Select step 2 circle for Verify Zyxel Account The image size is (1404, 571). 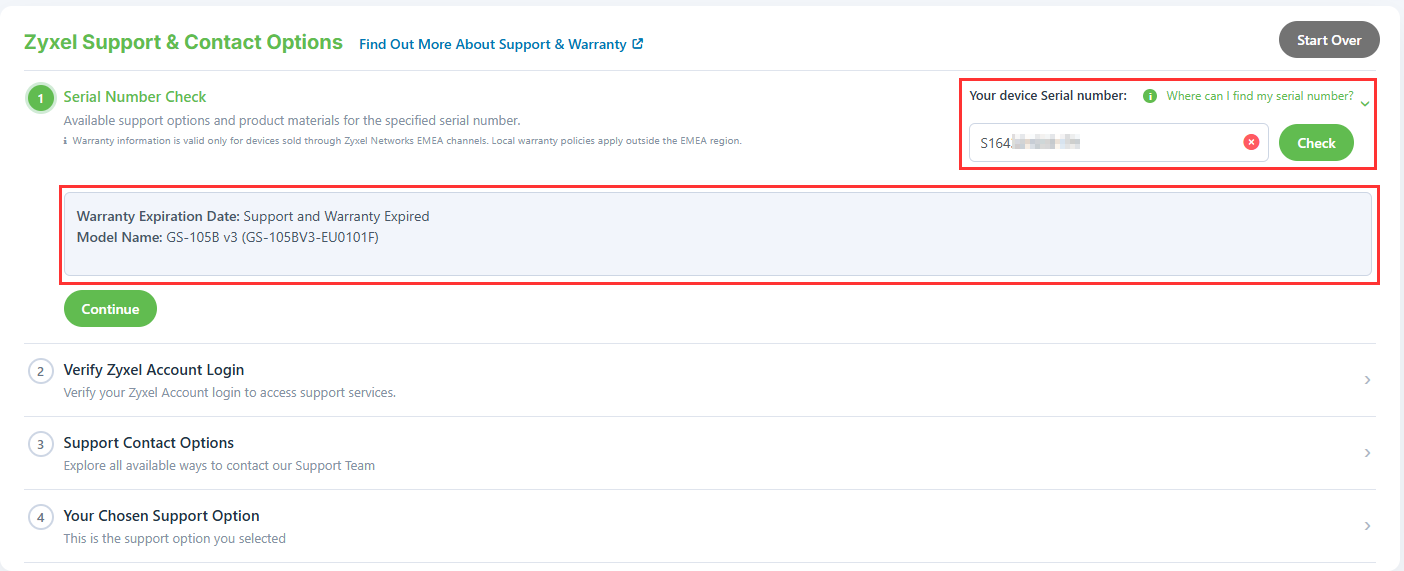click(x=41, y=371)
